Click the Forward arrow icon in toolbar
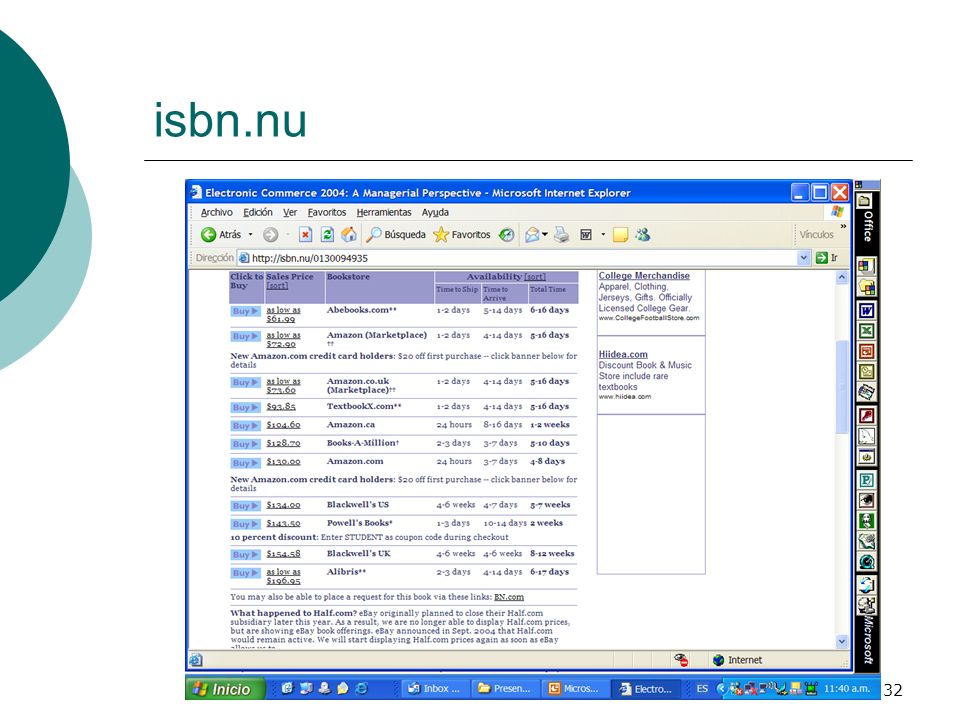Screen dimensions: 960x720 (x=271, y=234)
